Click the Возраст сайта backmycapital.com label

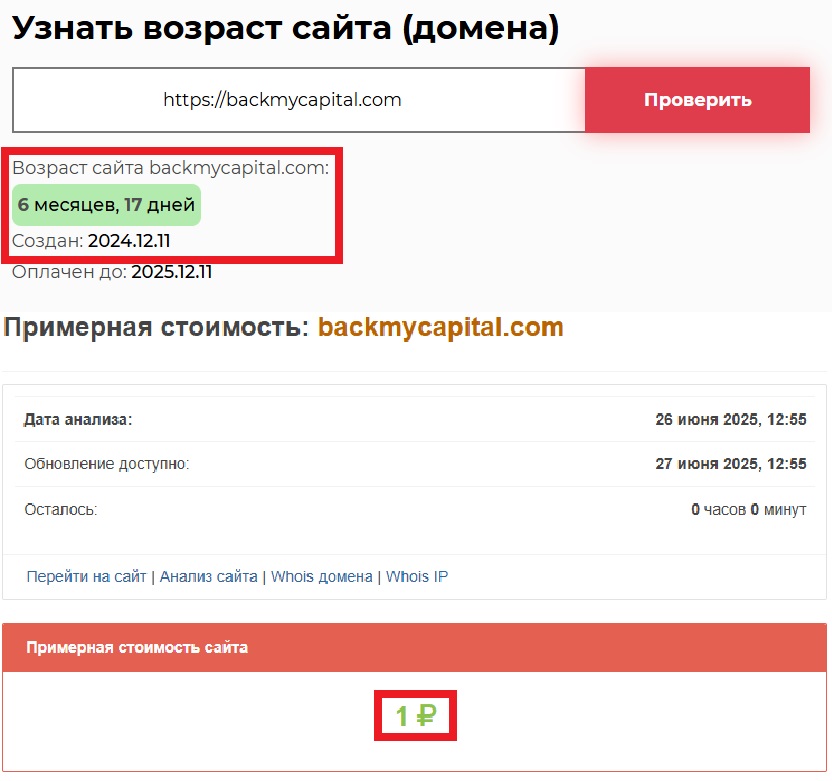pos(170,168)
